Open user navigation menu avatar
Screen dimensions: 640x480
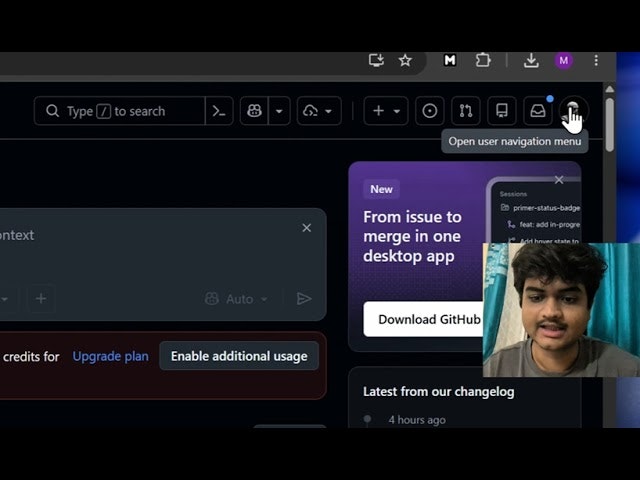click(573, 111)
